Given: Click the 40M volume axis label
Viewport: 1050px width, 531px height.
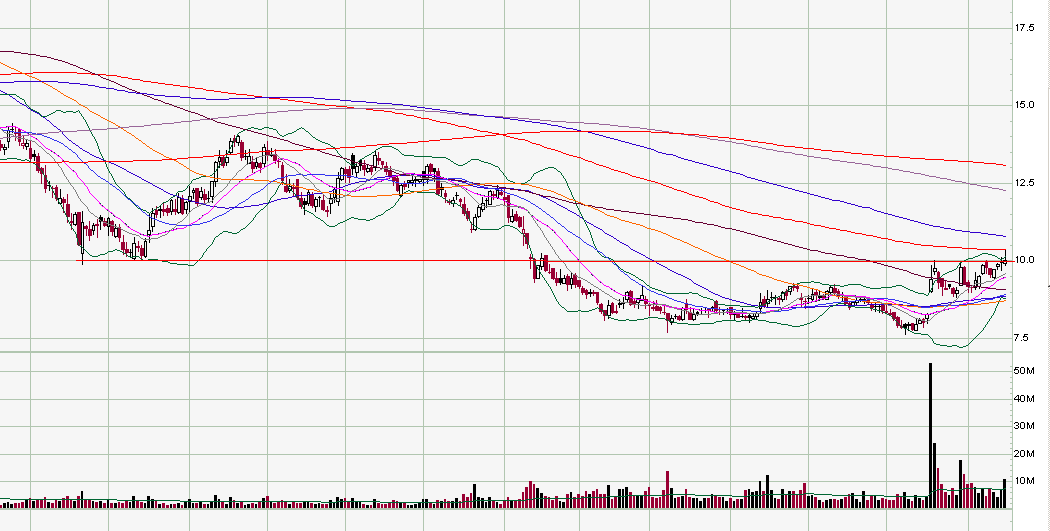Looking at the screenshot, I should pos(1026,399).
